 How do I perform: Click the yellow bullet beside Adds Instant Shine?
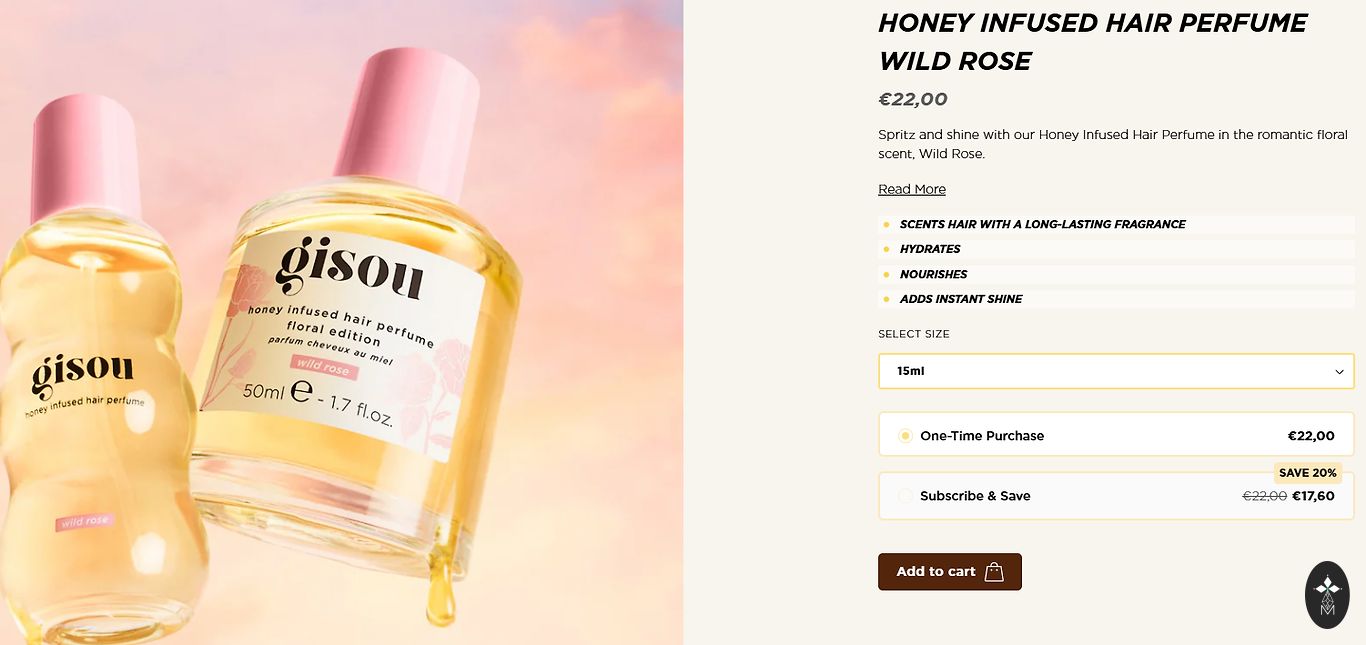pos(887,299)
